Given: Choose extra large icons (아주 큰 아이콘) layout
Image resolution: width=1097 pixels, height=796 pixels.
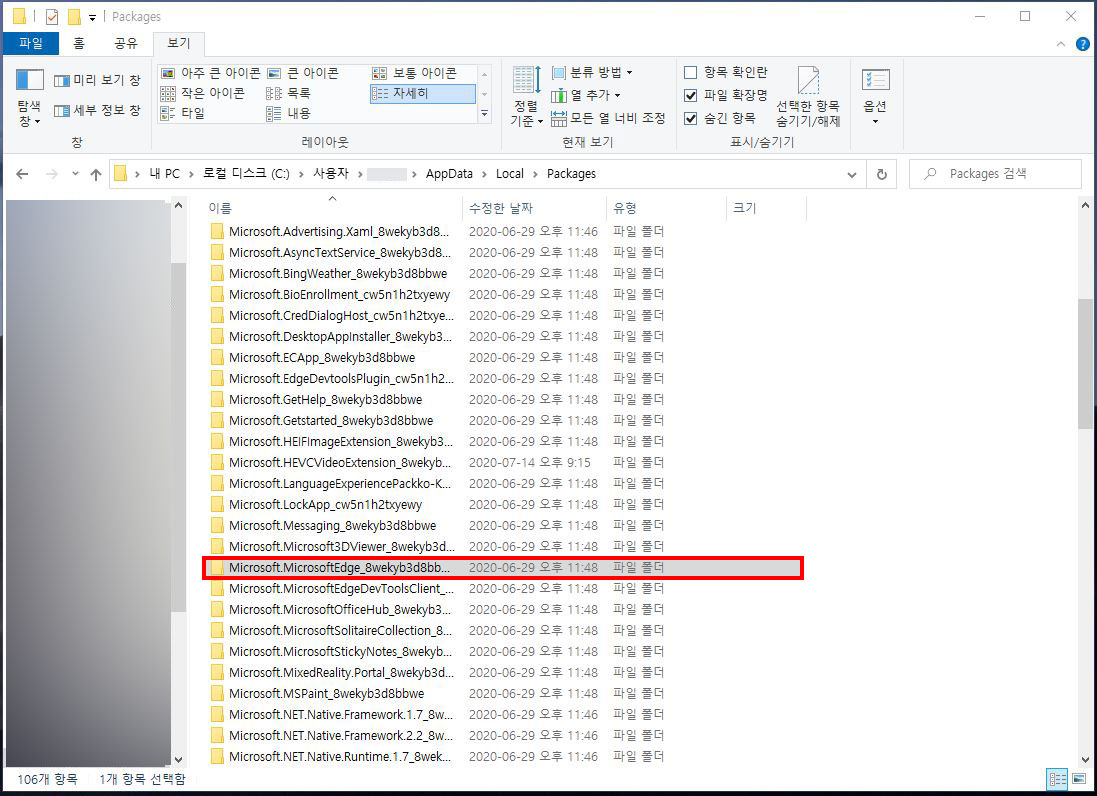Looking at the screenshot, I should point(211,73).
